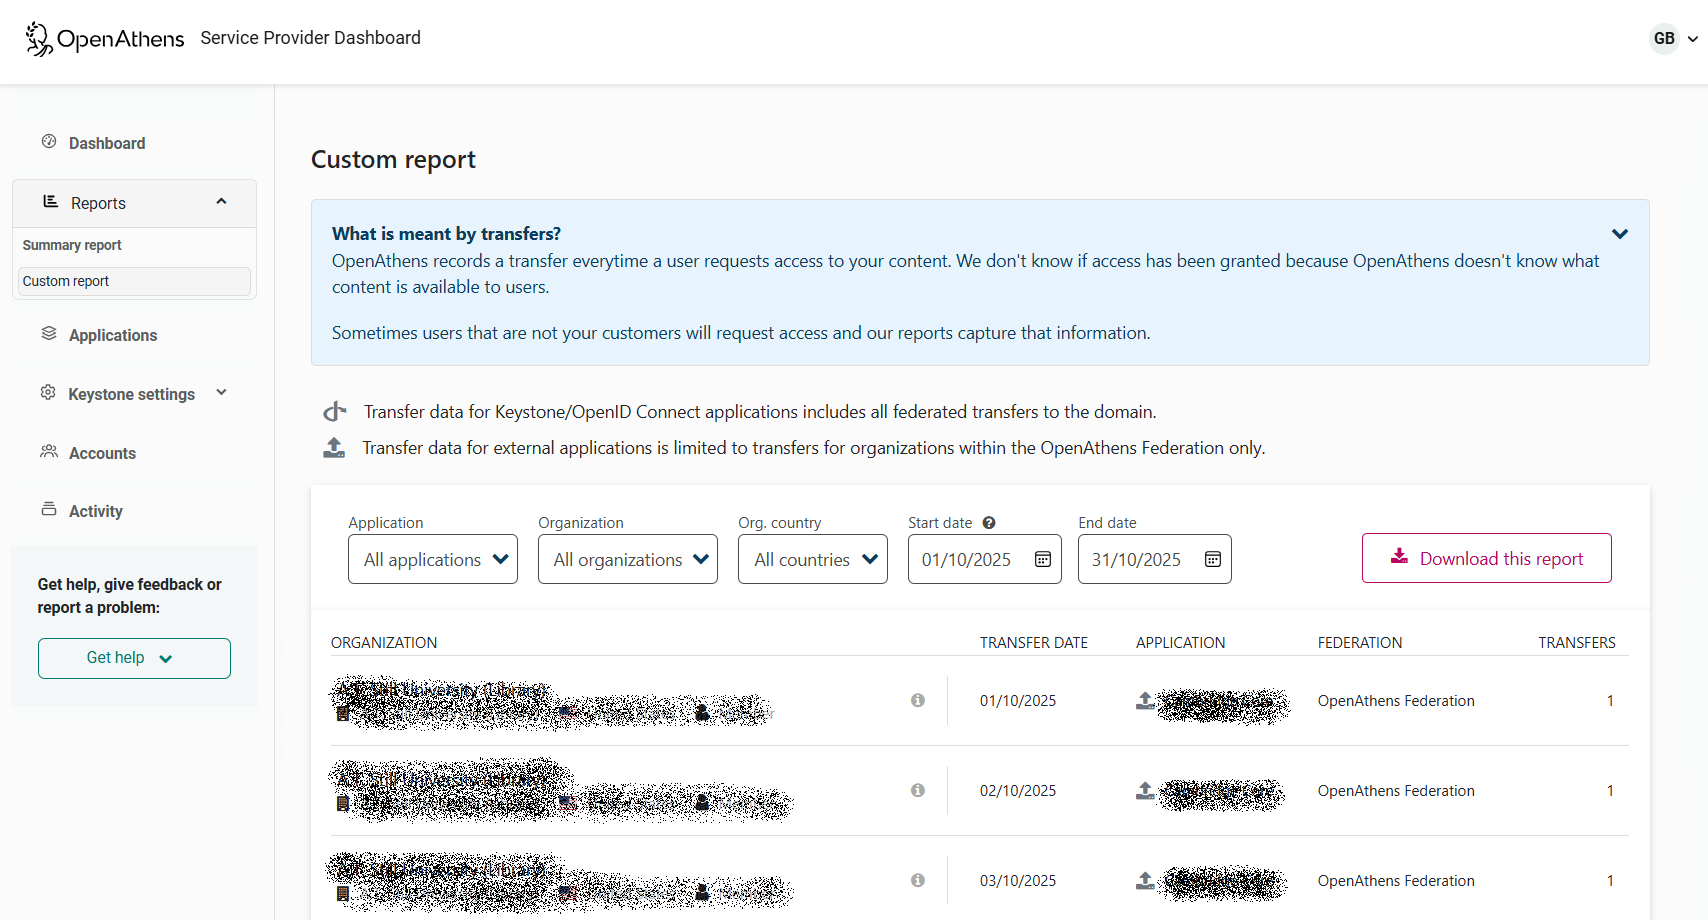Viewport: 1708px width, 920px height.
Task: Click inside the Start date input field
Action: pyautogui.click(x=965, y=559)
